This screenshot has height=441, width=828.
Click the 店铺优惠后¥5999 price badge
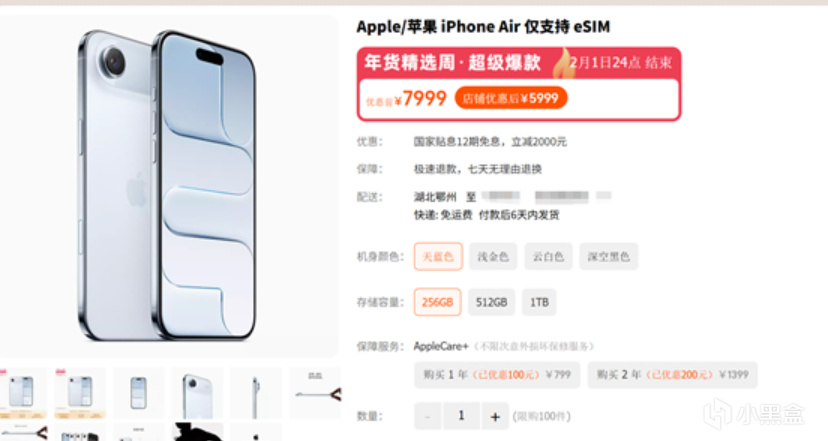coord(511,98)
